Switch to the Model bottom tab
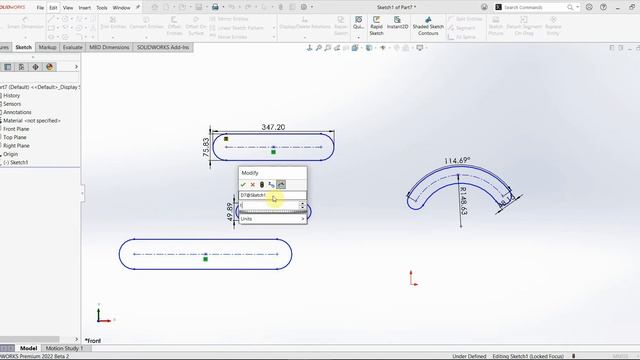 click(29, 348)
